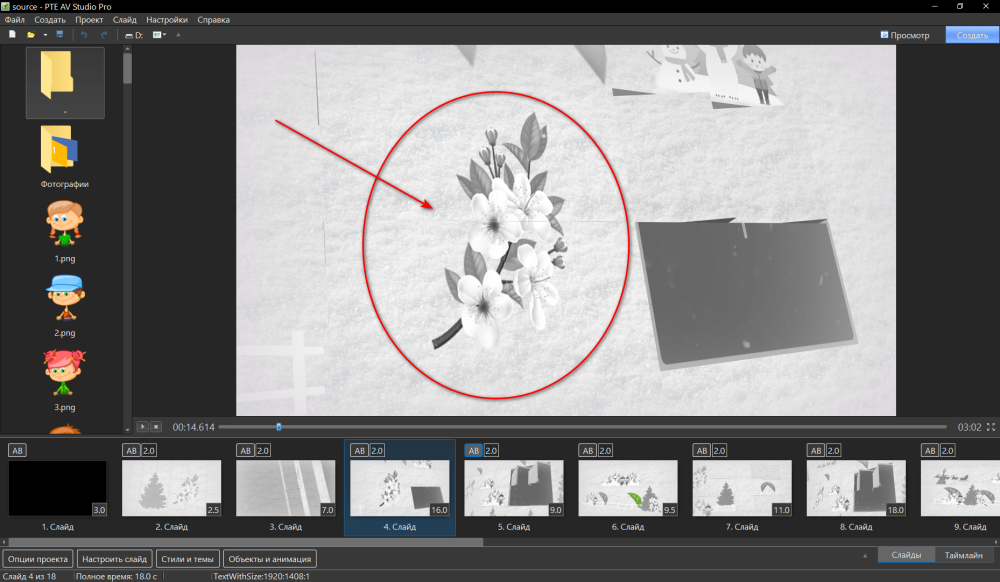Image resolution: width=1000 pixels, height=582 pixels.
Task: Click the New project icon in toolbar
Action: [12, 35]
